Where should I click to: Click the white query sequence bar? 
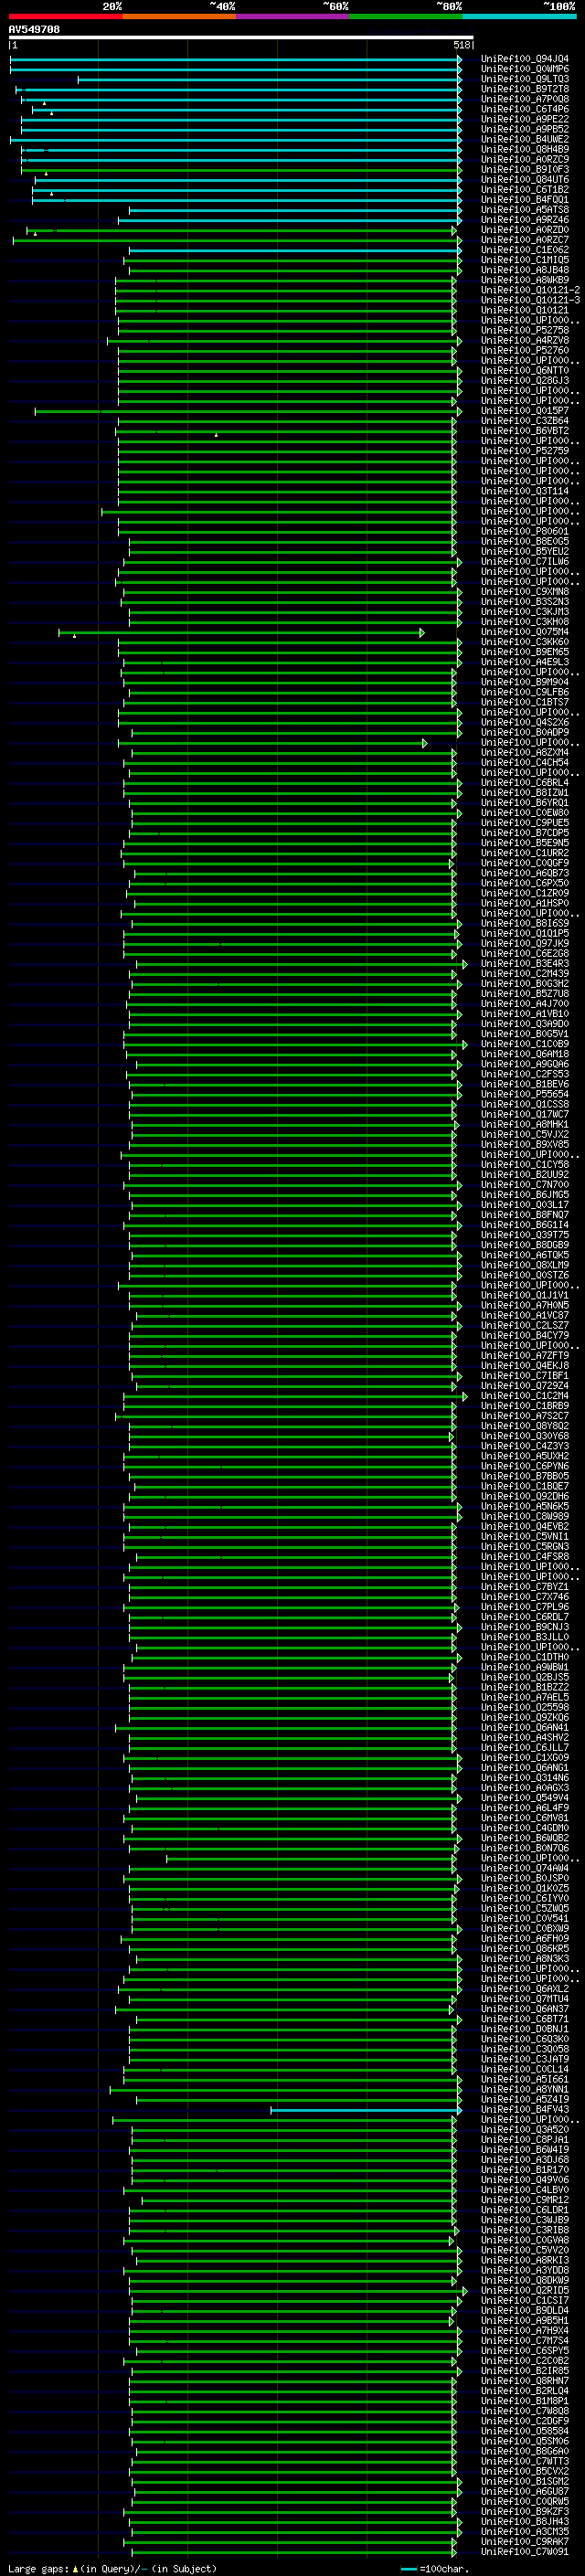pyautogui.click(x=241, y=37)
